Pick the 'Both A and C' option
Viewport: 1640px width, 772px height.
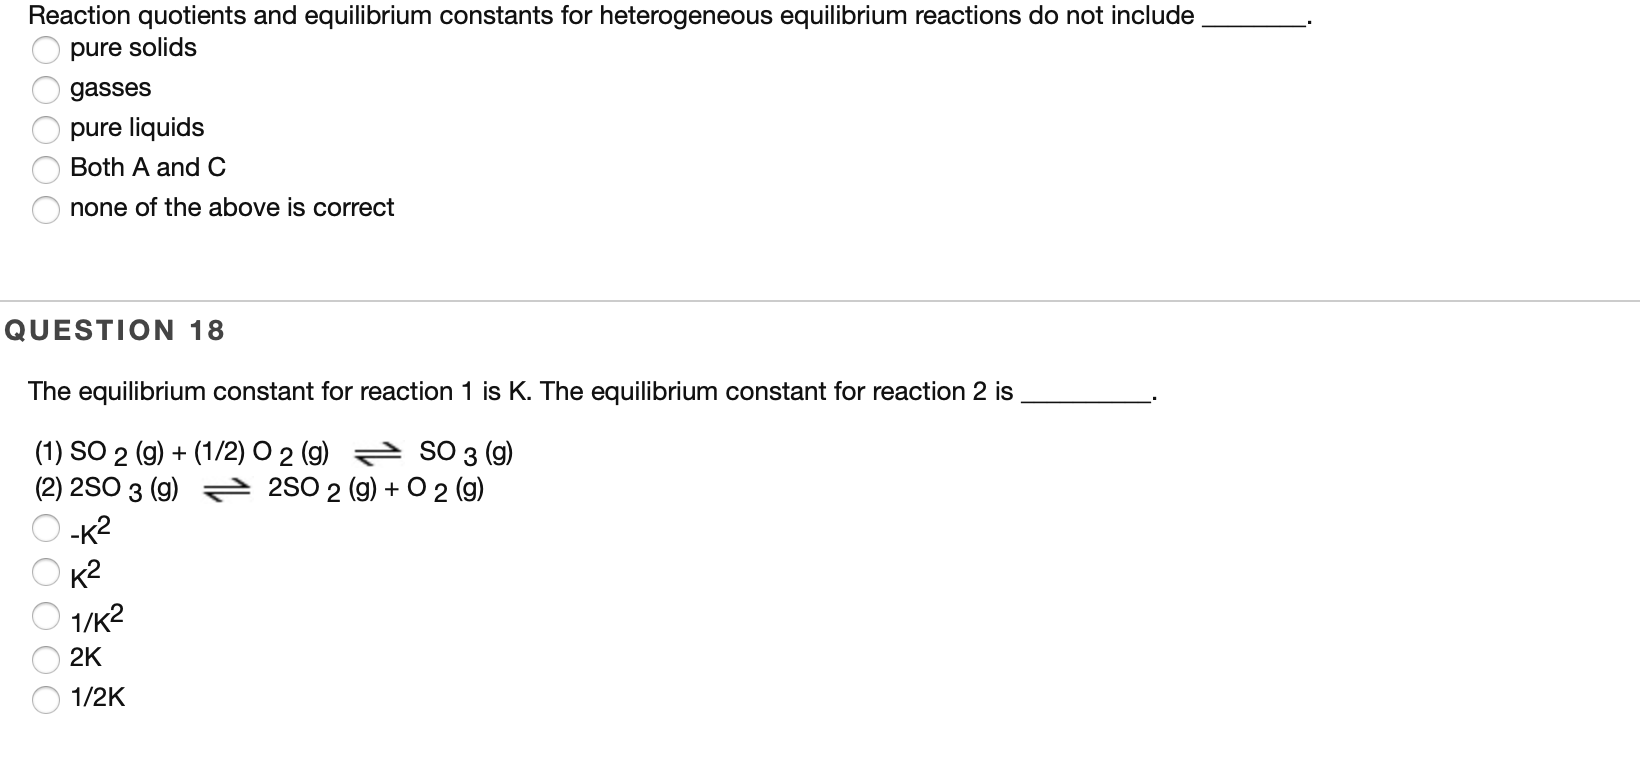point(46,170)
